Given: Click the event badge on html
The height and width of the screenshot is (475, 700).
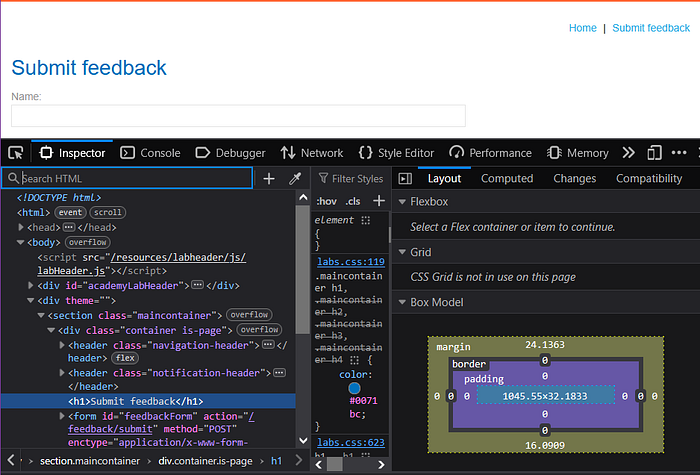Looking at the screenshot, I should pyautogui.click(x=71, y=212).
